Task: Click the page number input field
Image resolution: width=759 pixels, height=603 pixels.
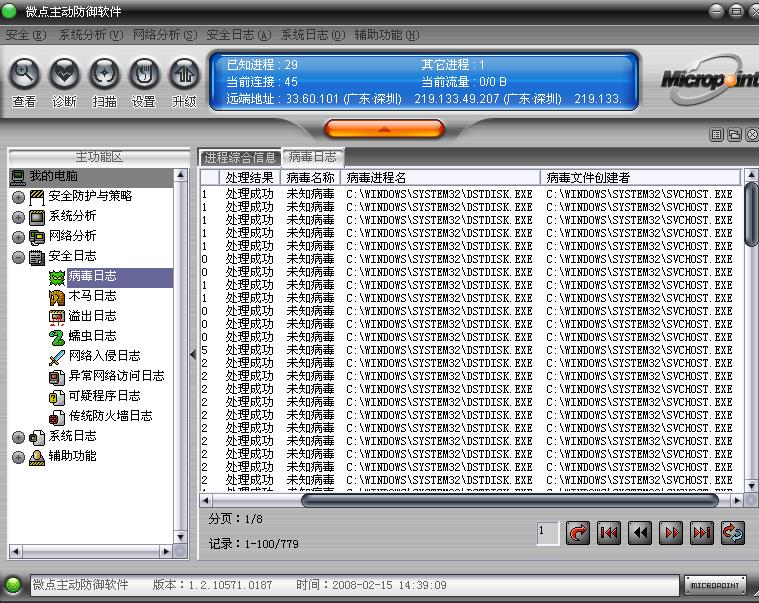Action: [548, 532]
